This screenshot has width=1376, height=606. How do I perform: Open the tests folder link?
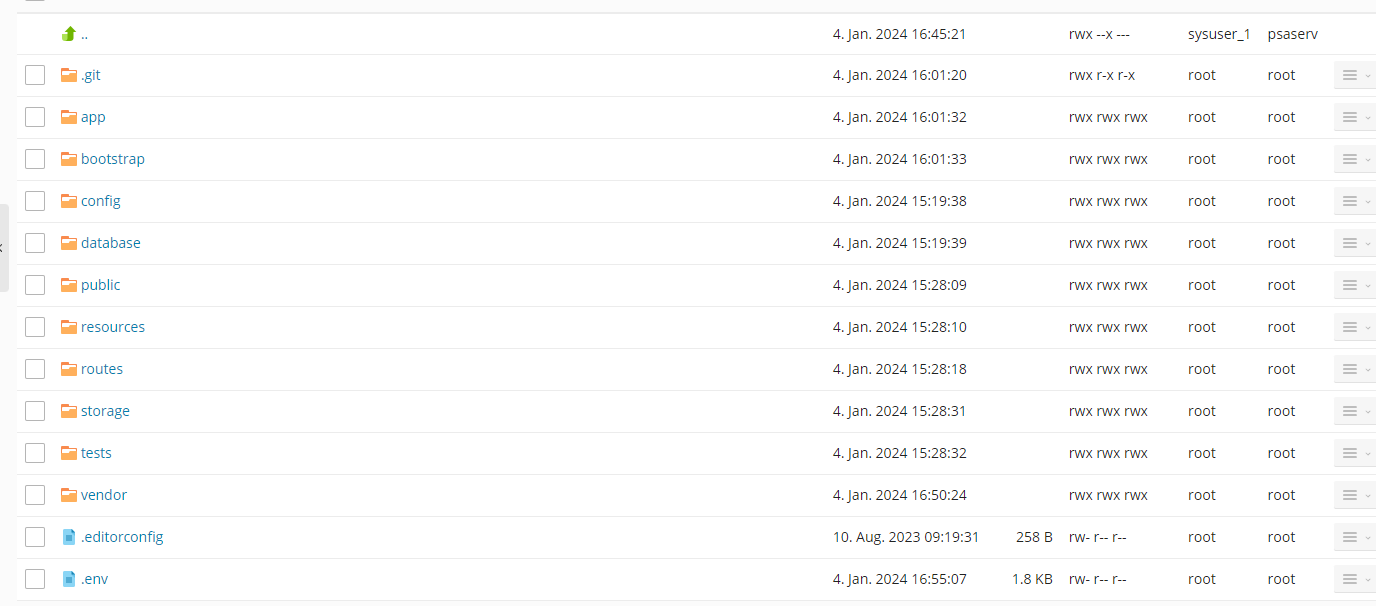(x=96, y=453)
